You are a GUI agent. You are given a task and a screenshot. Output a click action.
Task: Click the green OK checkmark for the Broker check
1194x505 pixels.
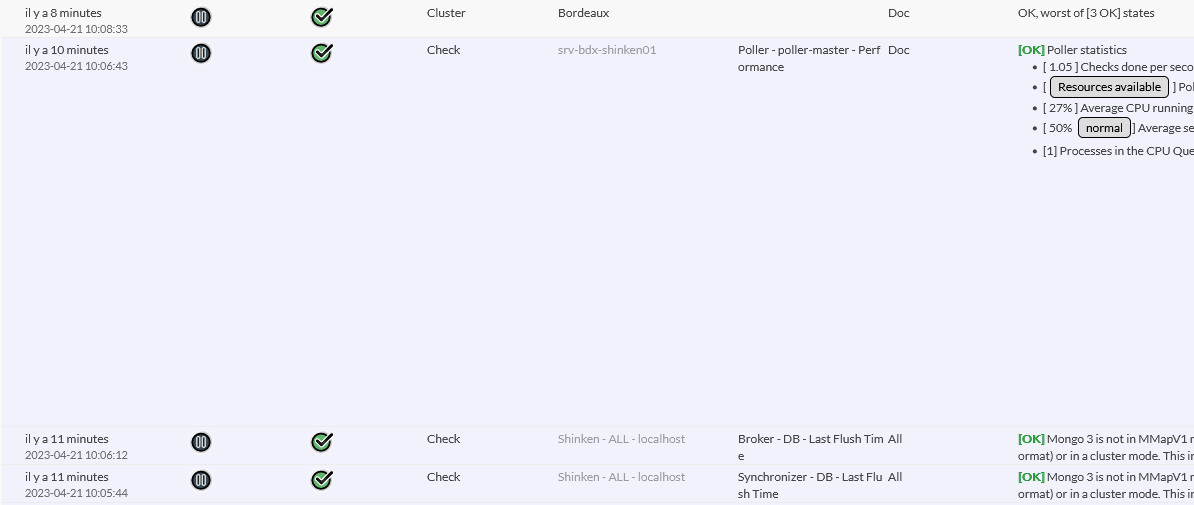(x=322, y=442)
